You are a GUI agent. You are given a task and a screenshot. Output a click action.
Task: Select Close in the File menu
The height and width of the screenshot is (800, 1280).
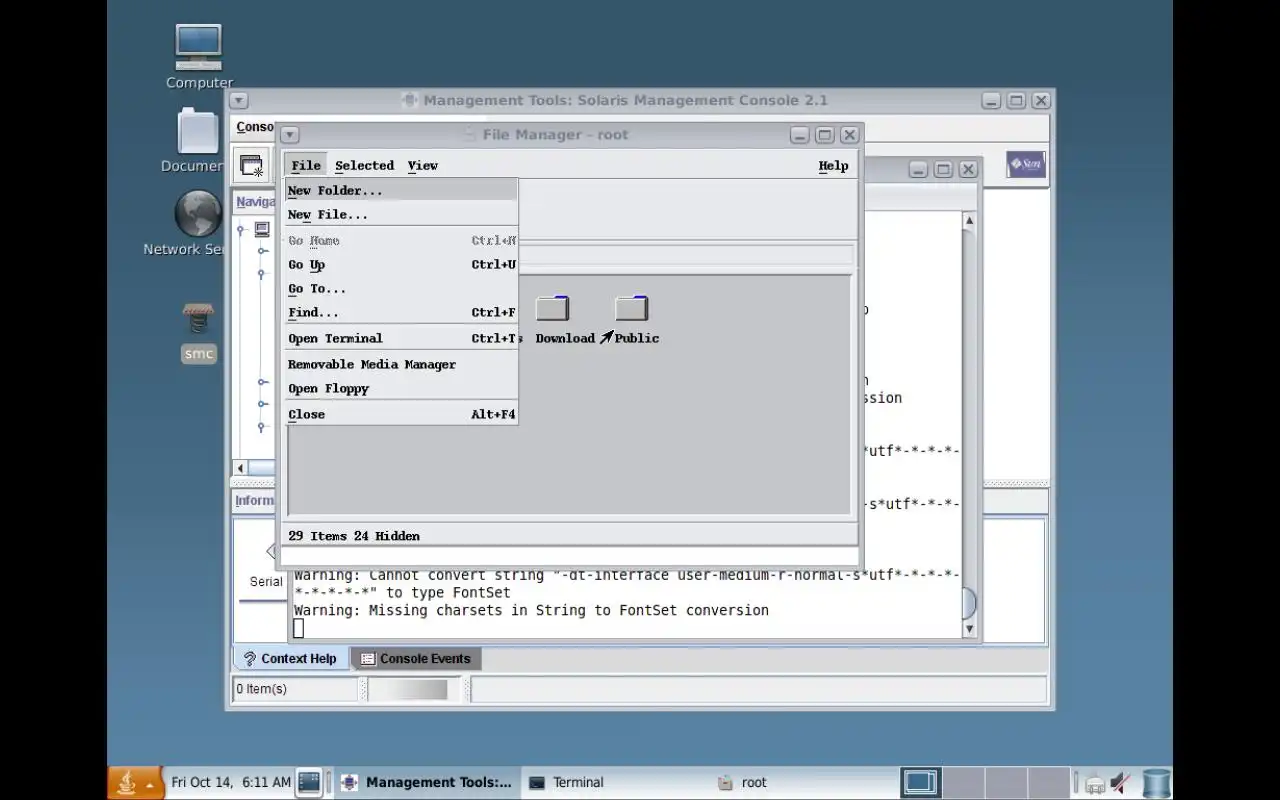(401, 414)
